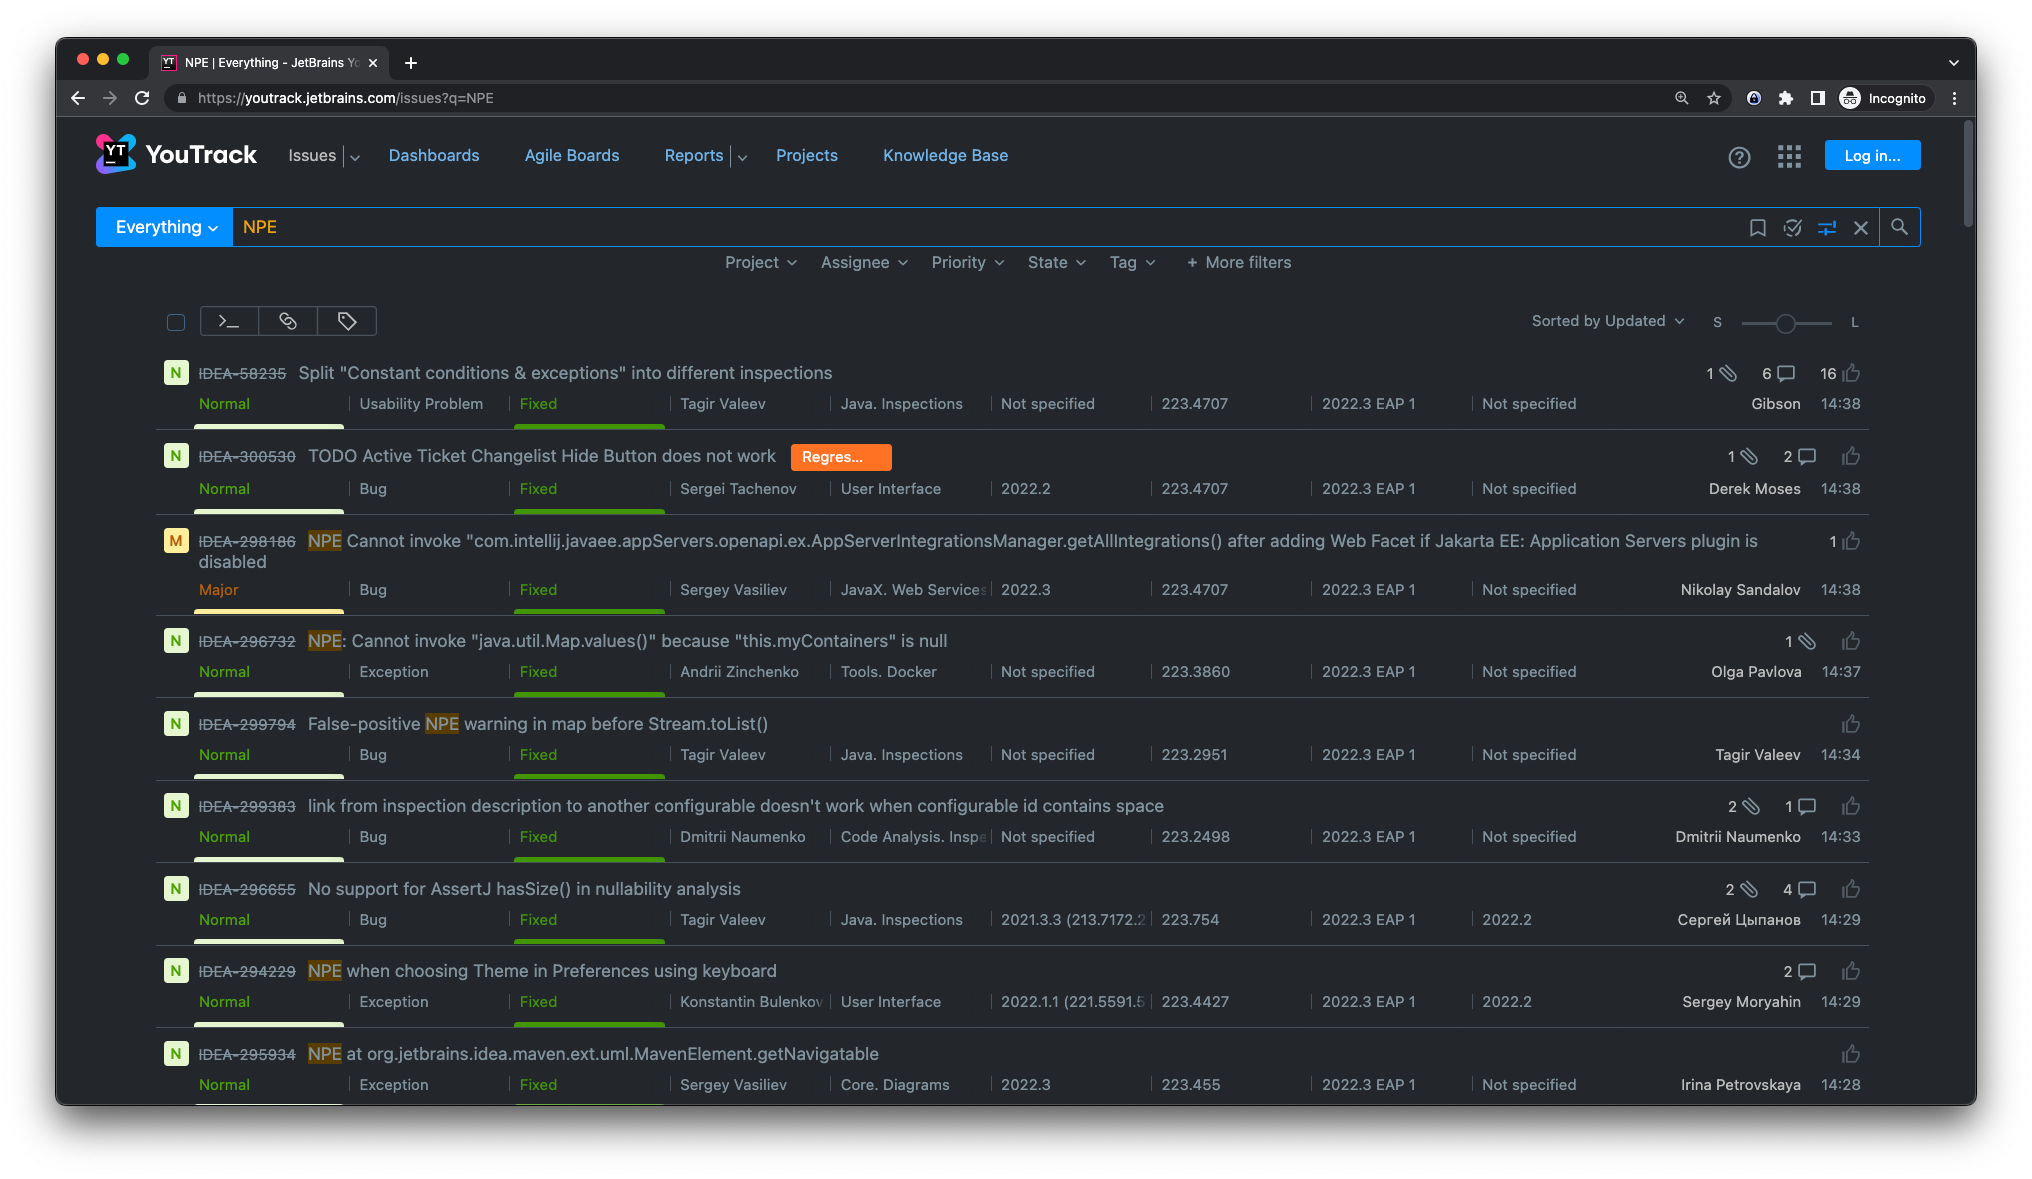Click the tag toolbar icon
The image size is (2032, 1179).
pyautogui.click(x=347, y=321)
